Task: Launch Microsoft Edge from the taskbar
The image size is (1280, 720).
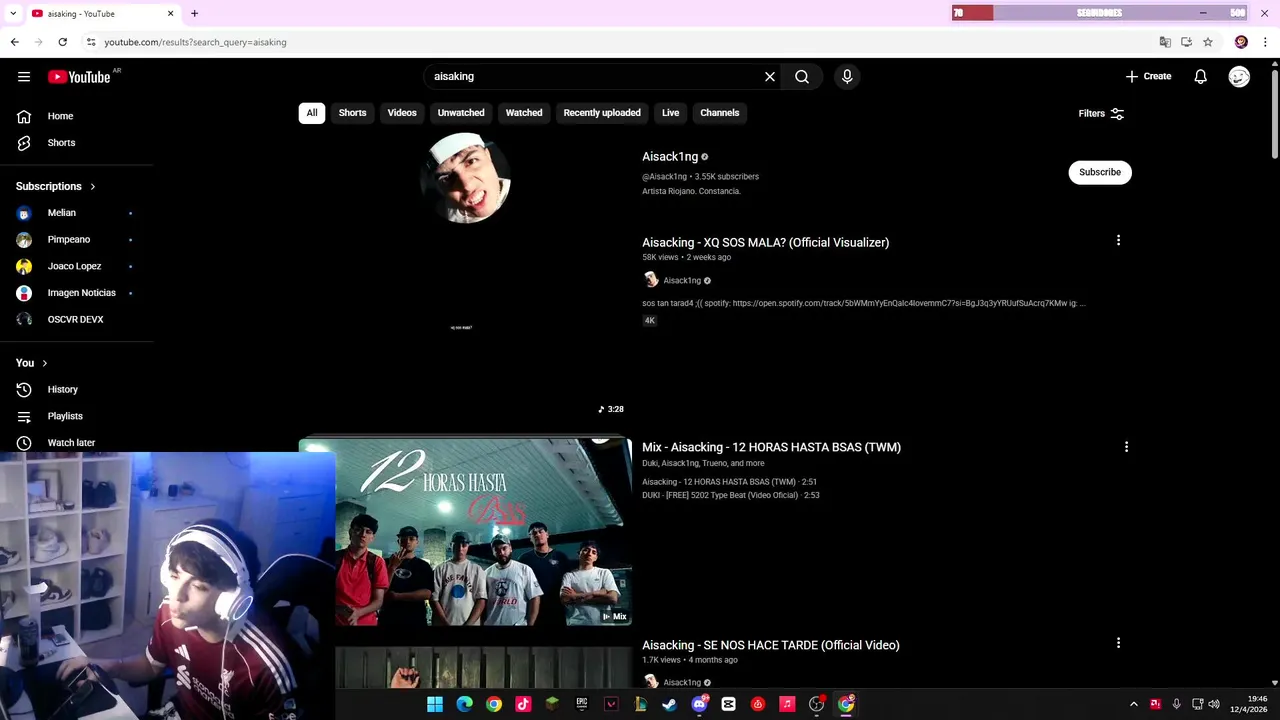Action: (464, 704)
